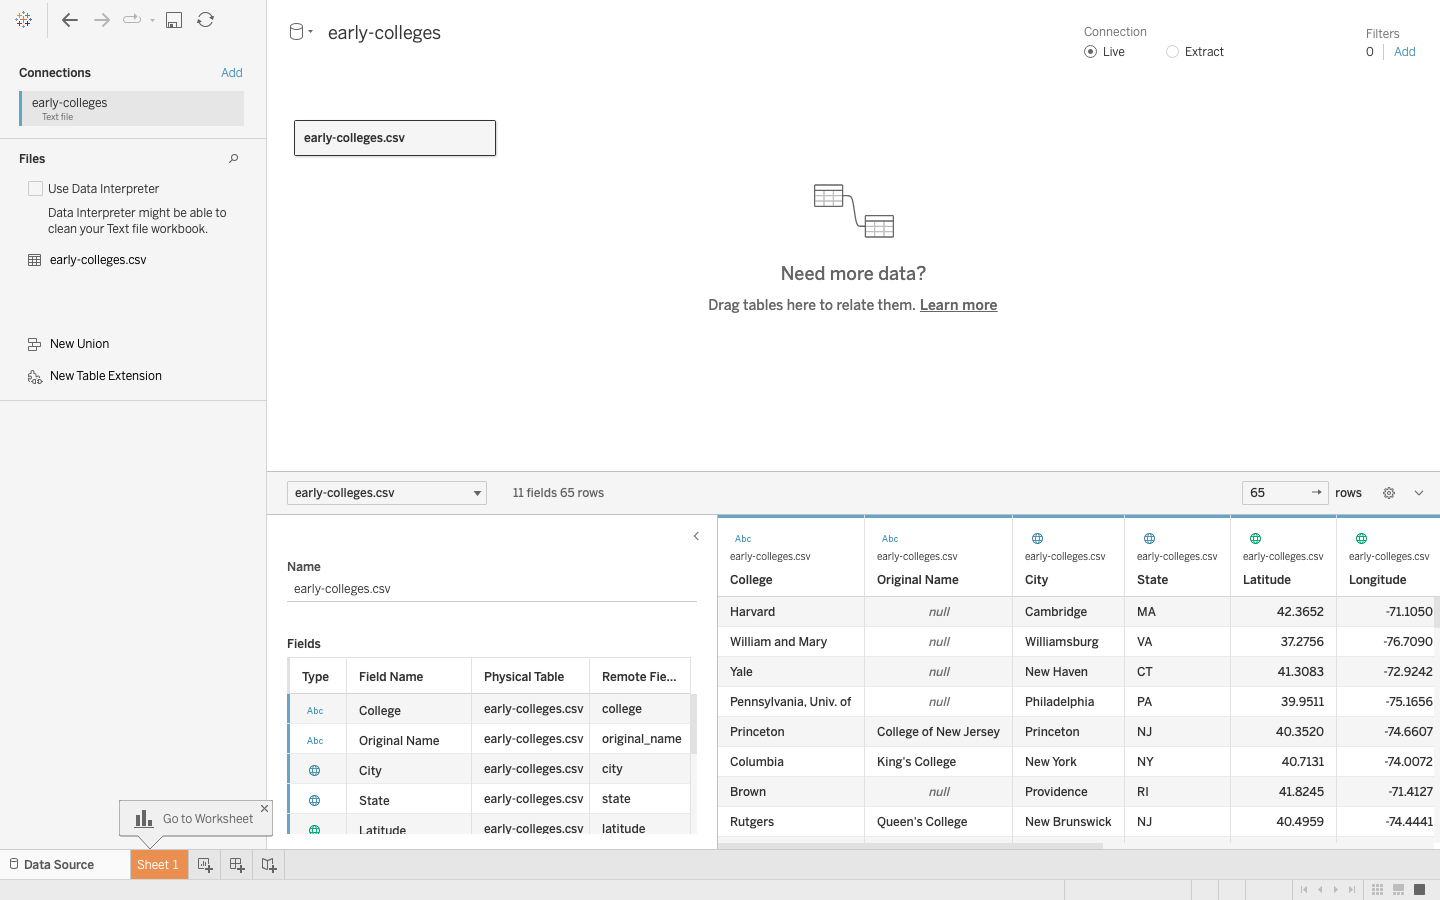Dismiss the Go to Worksheet tooltip

click(x=264, y=808)
